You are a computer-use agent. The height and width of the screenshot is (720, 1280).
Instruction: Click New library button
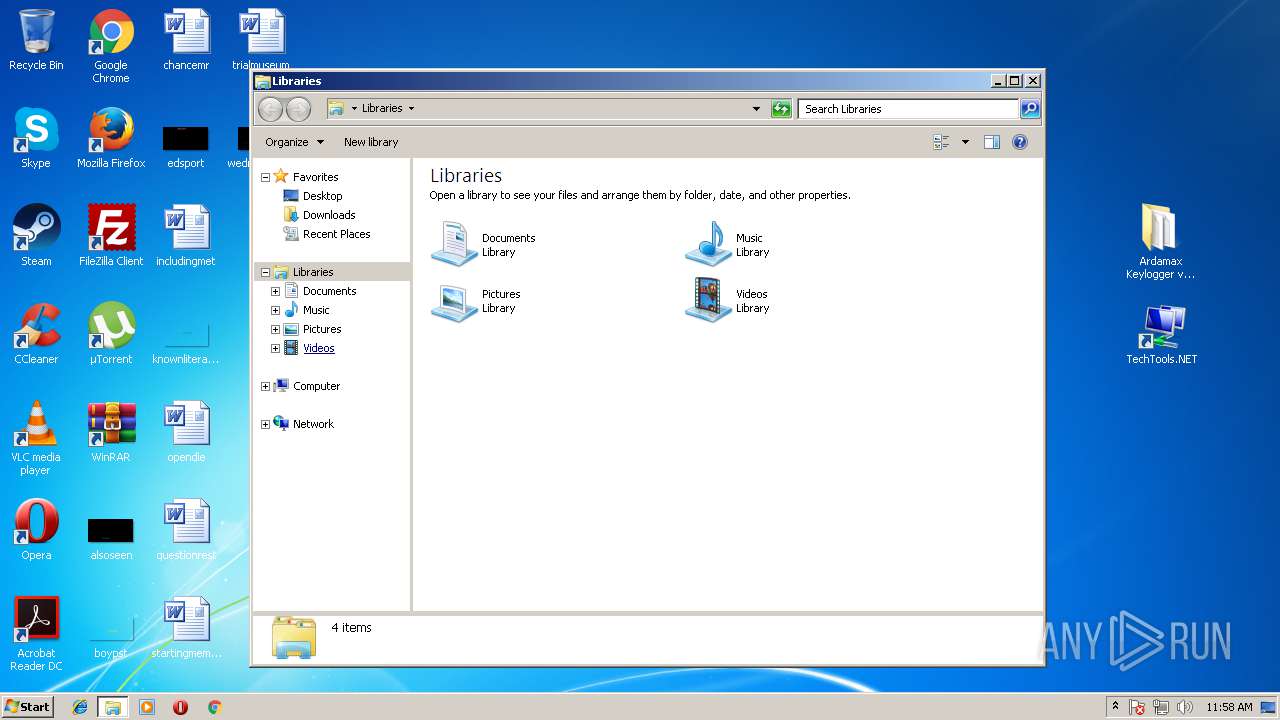(x=371, y=142)
